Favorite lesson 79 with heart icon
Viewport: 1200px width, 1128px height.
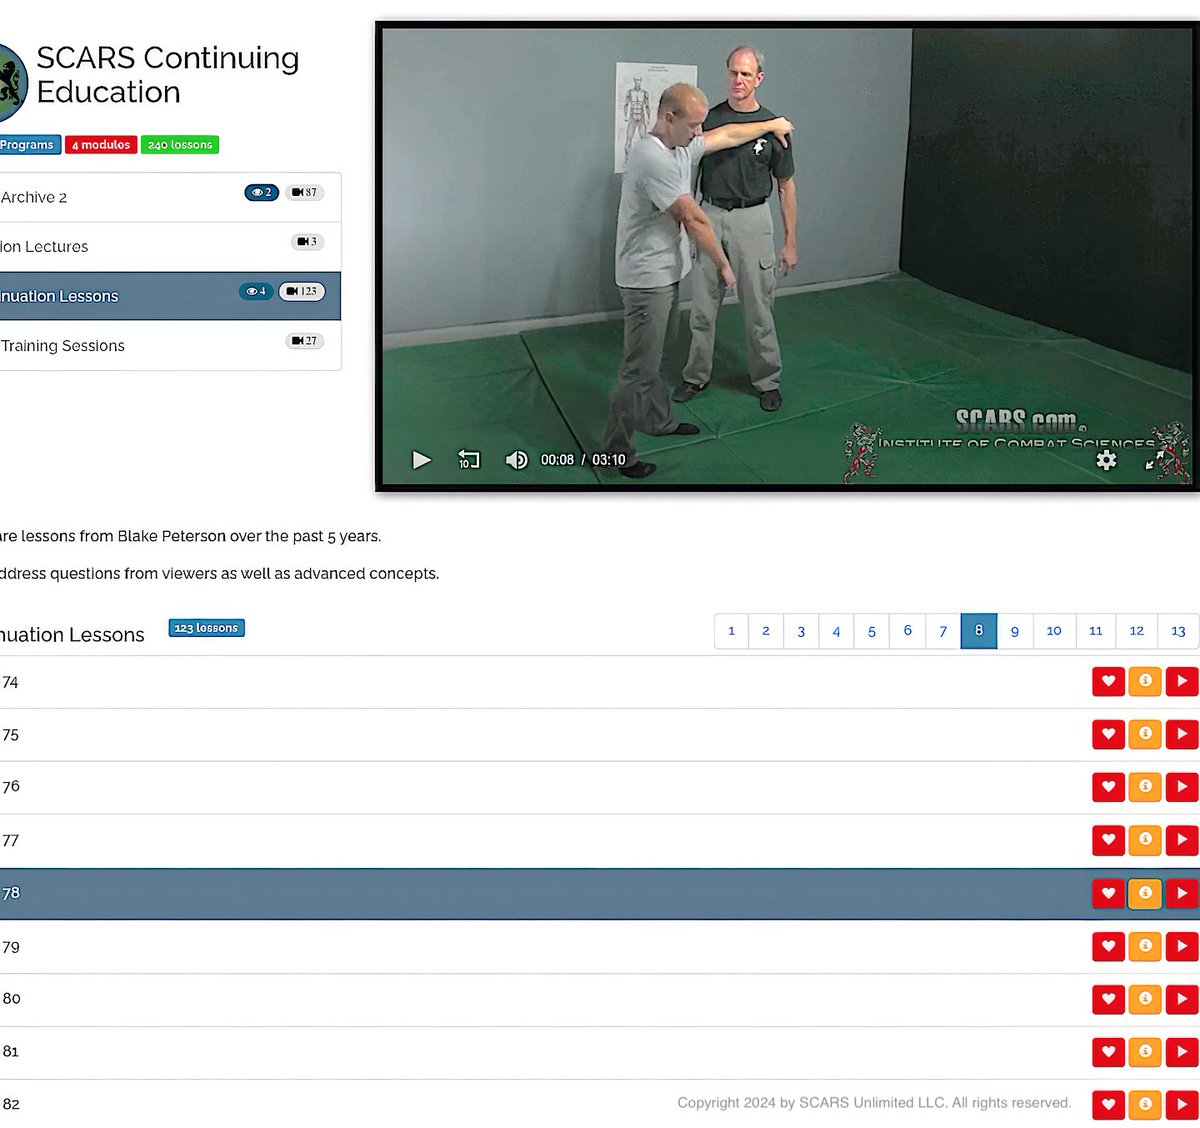click(1108, 946)
